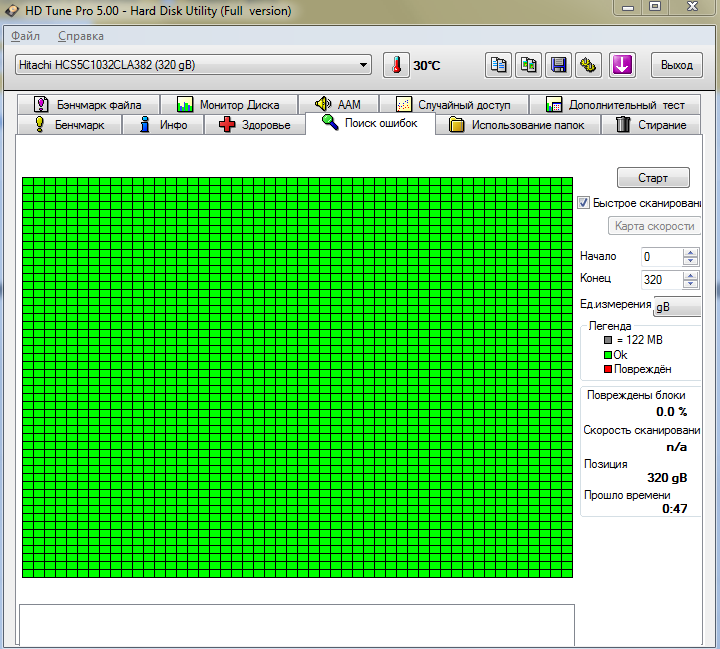Click the Выход button
720x649 pixels.
point(676,65)
